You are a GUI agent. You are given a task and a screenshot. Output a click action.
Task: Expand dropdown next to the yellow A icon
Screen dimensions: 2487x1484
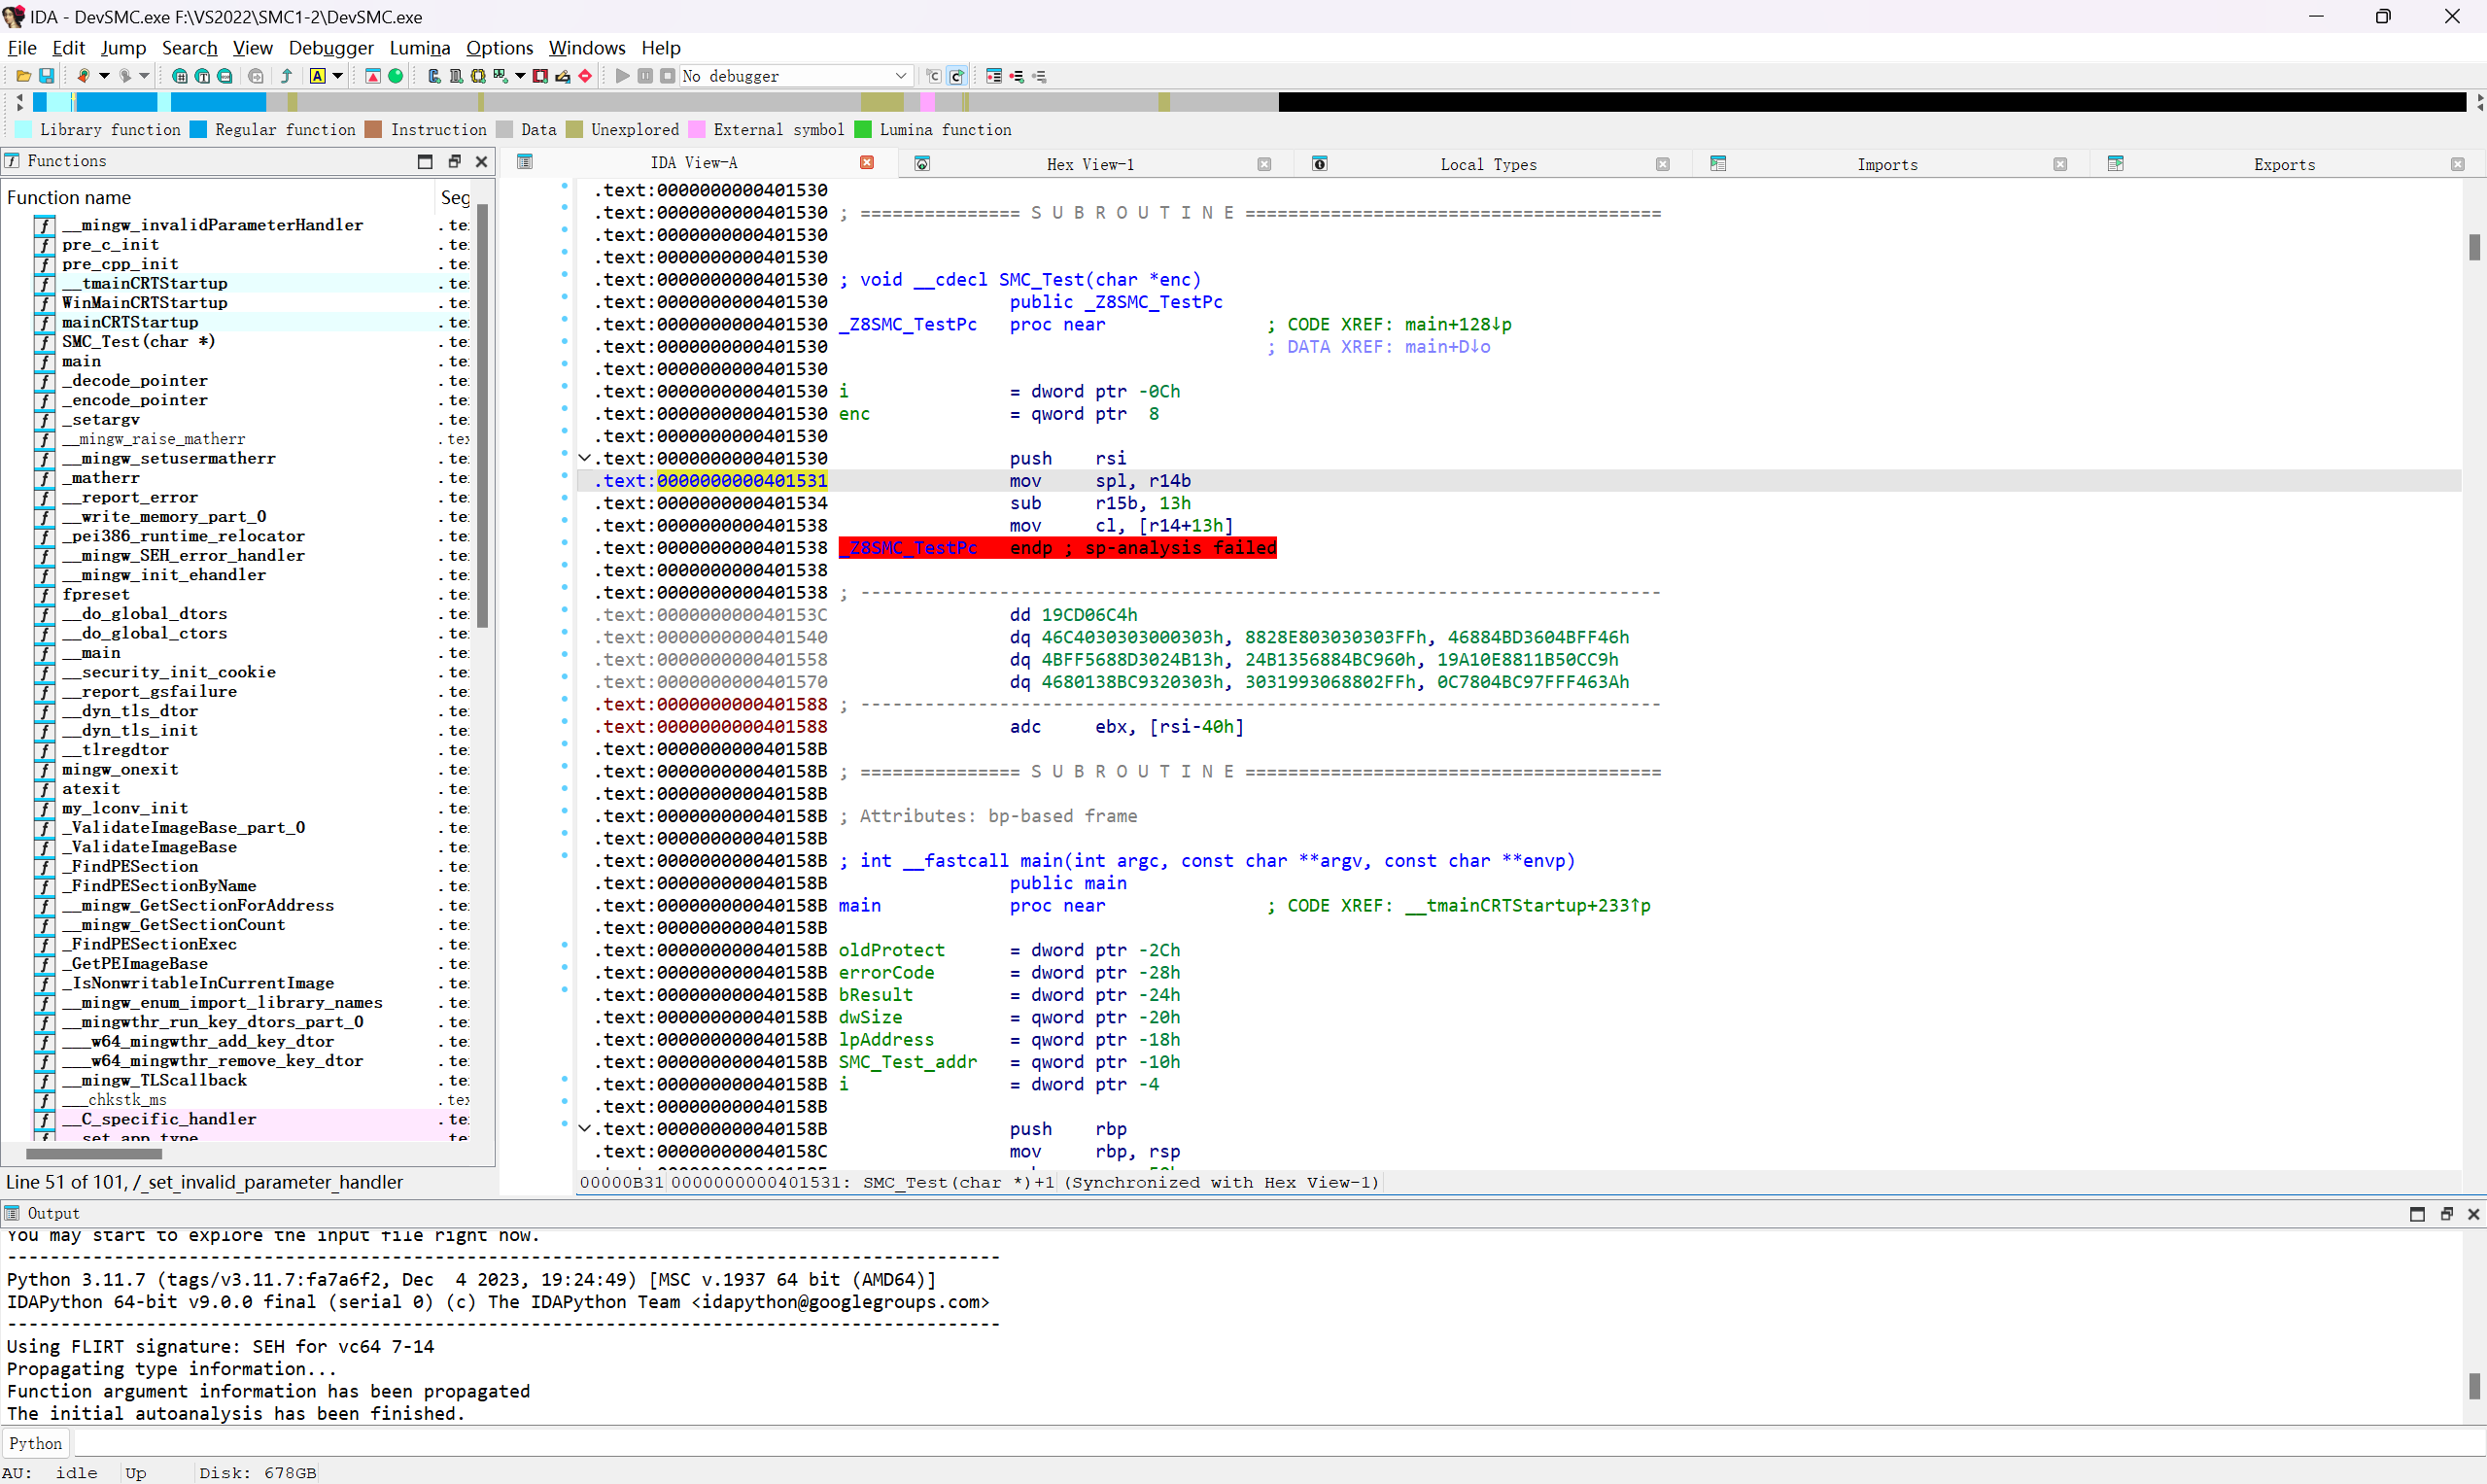click(x=337, y=76)
